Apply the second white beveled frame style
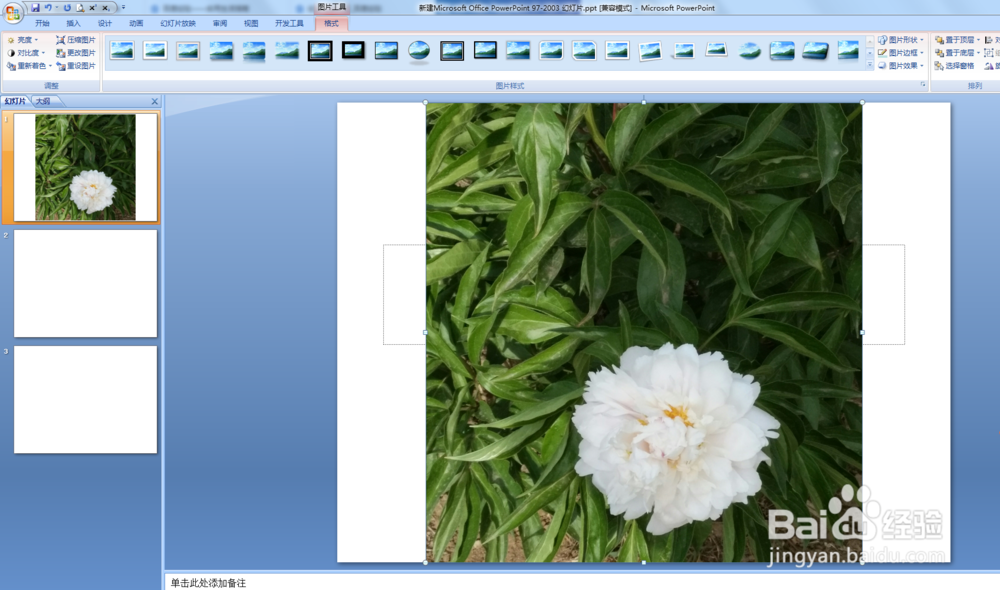The image size is (1000, 590). 155,50
